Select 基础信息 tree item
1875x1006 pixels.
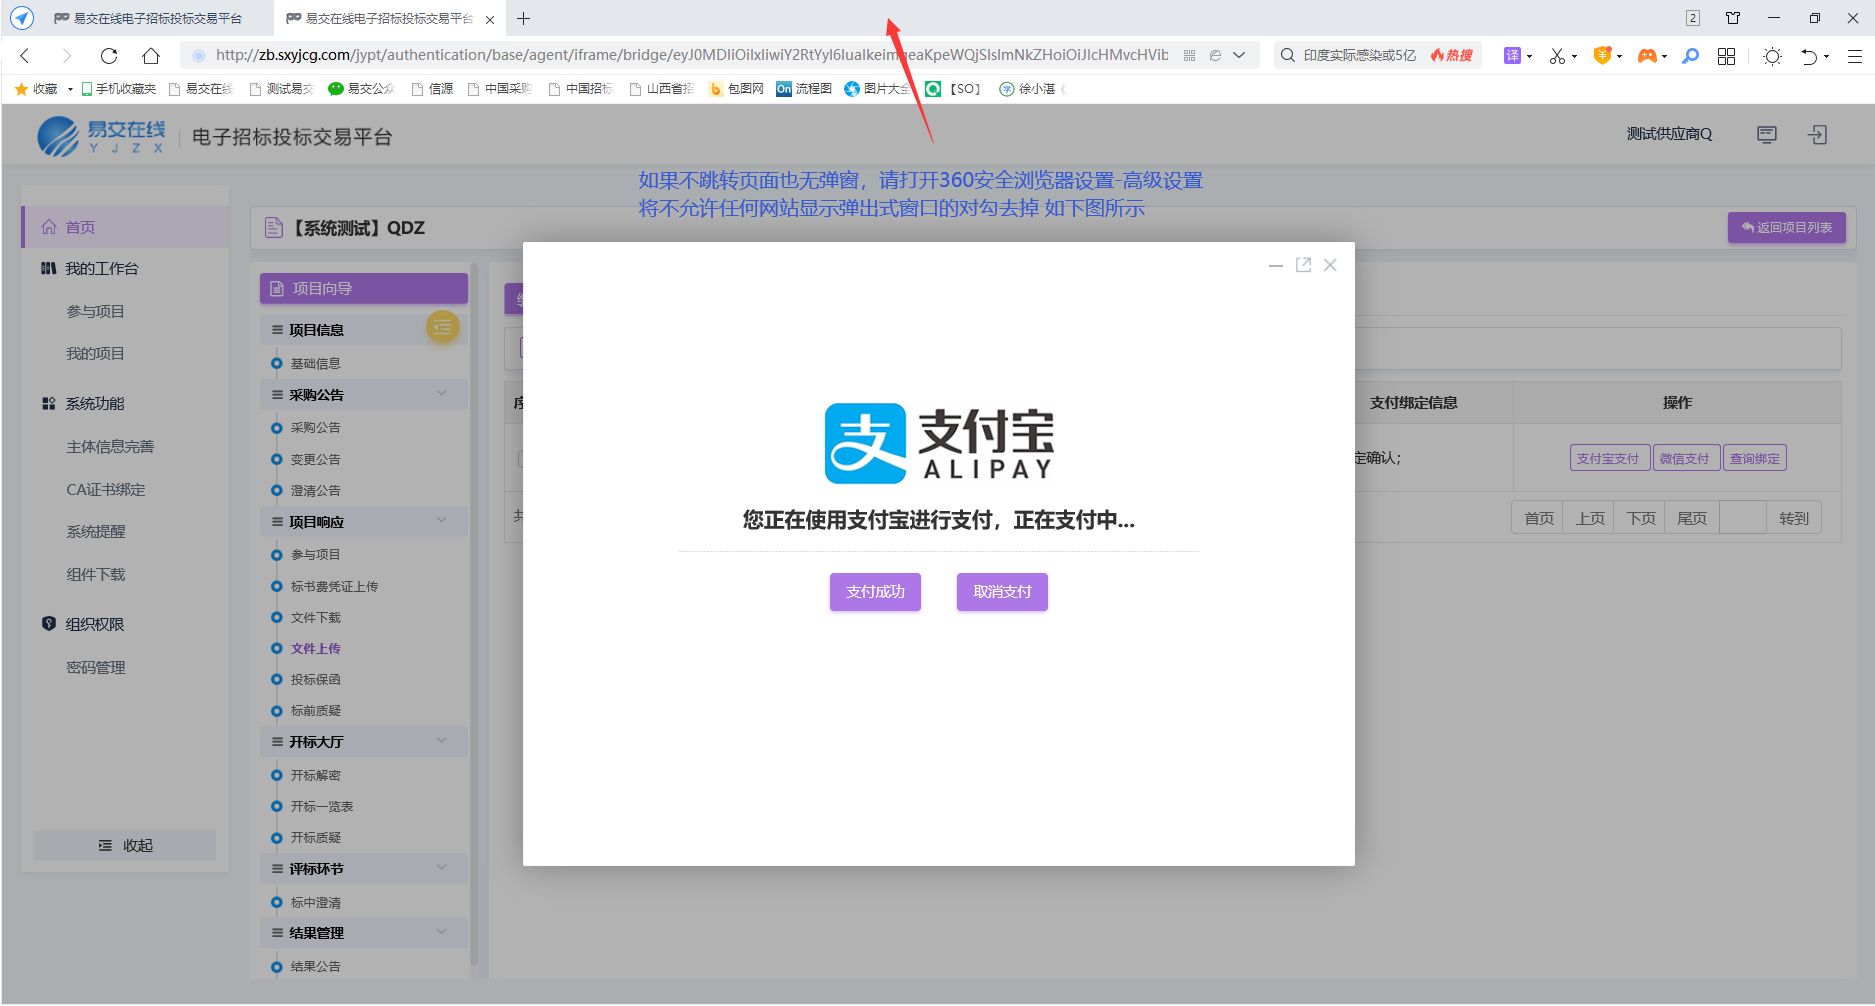pos(315,363)
